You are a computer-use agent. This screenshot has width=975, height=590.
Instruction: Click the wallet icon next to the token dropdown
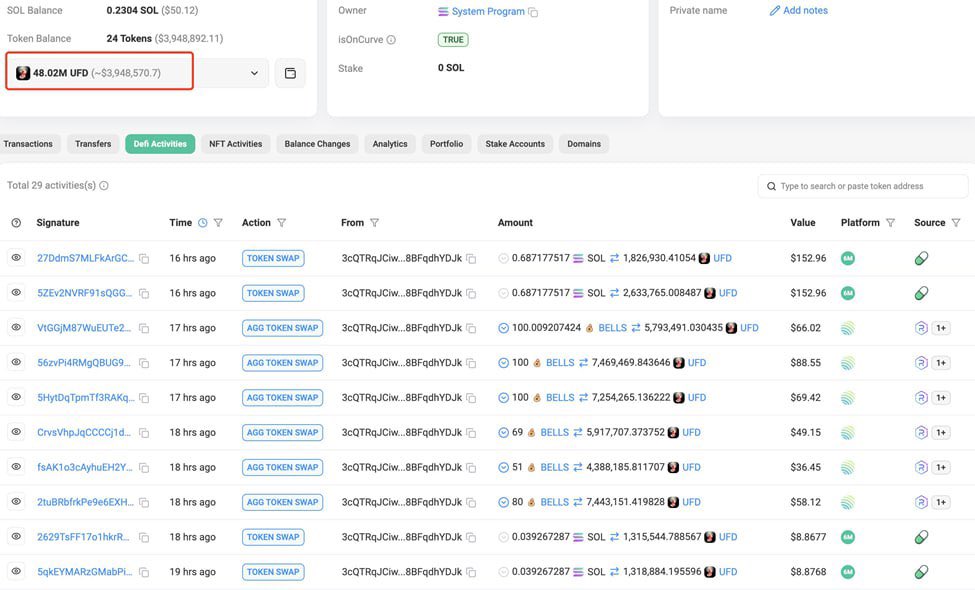[290, 73]
